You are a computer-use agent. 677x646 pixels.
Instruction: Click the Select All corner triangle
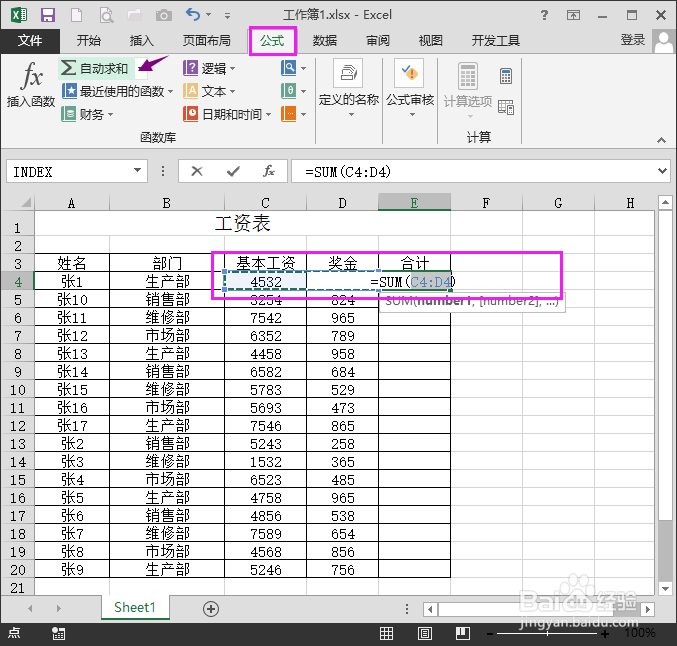coord(25,202)
